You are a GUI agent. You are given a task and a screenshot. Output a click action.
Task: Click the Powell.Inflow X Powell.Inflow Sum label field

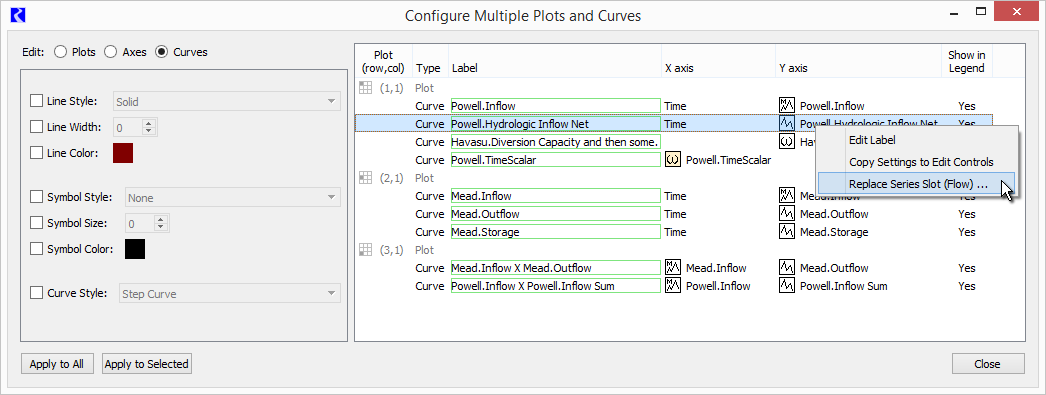pyautogui.click(x=555, y=286)
